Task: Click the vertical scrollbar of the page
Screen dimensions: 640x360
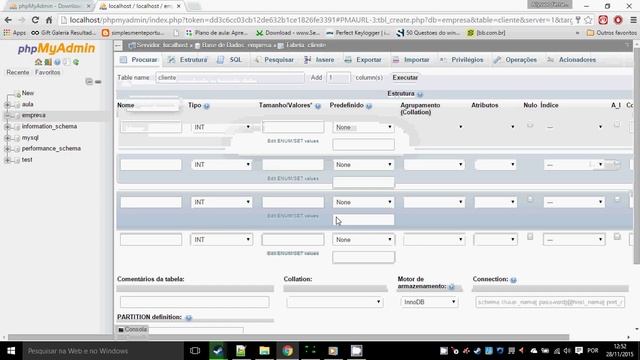Action: tap(636, 157)
